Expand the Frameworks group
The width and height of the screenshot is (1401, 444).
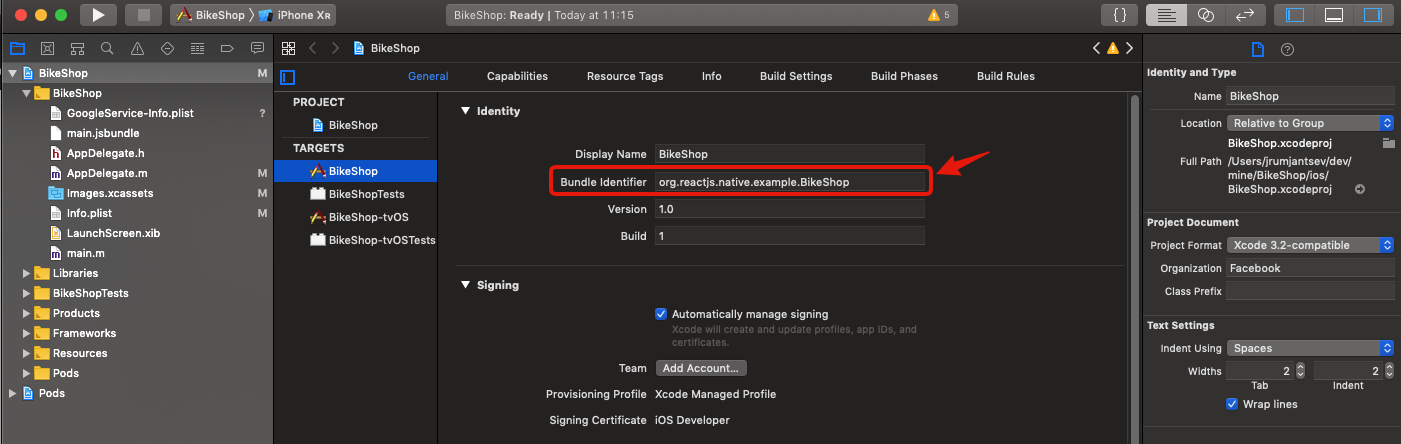coord(27,333)
